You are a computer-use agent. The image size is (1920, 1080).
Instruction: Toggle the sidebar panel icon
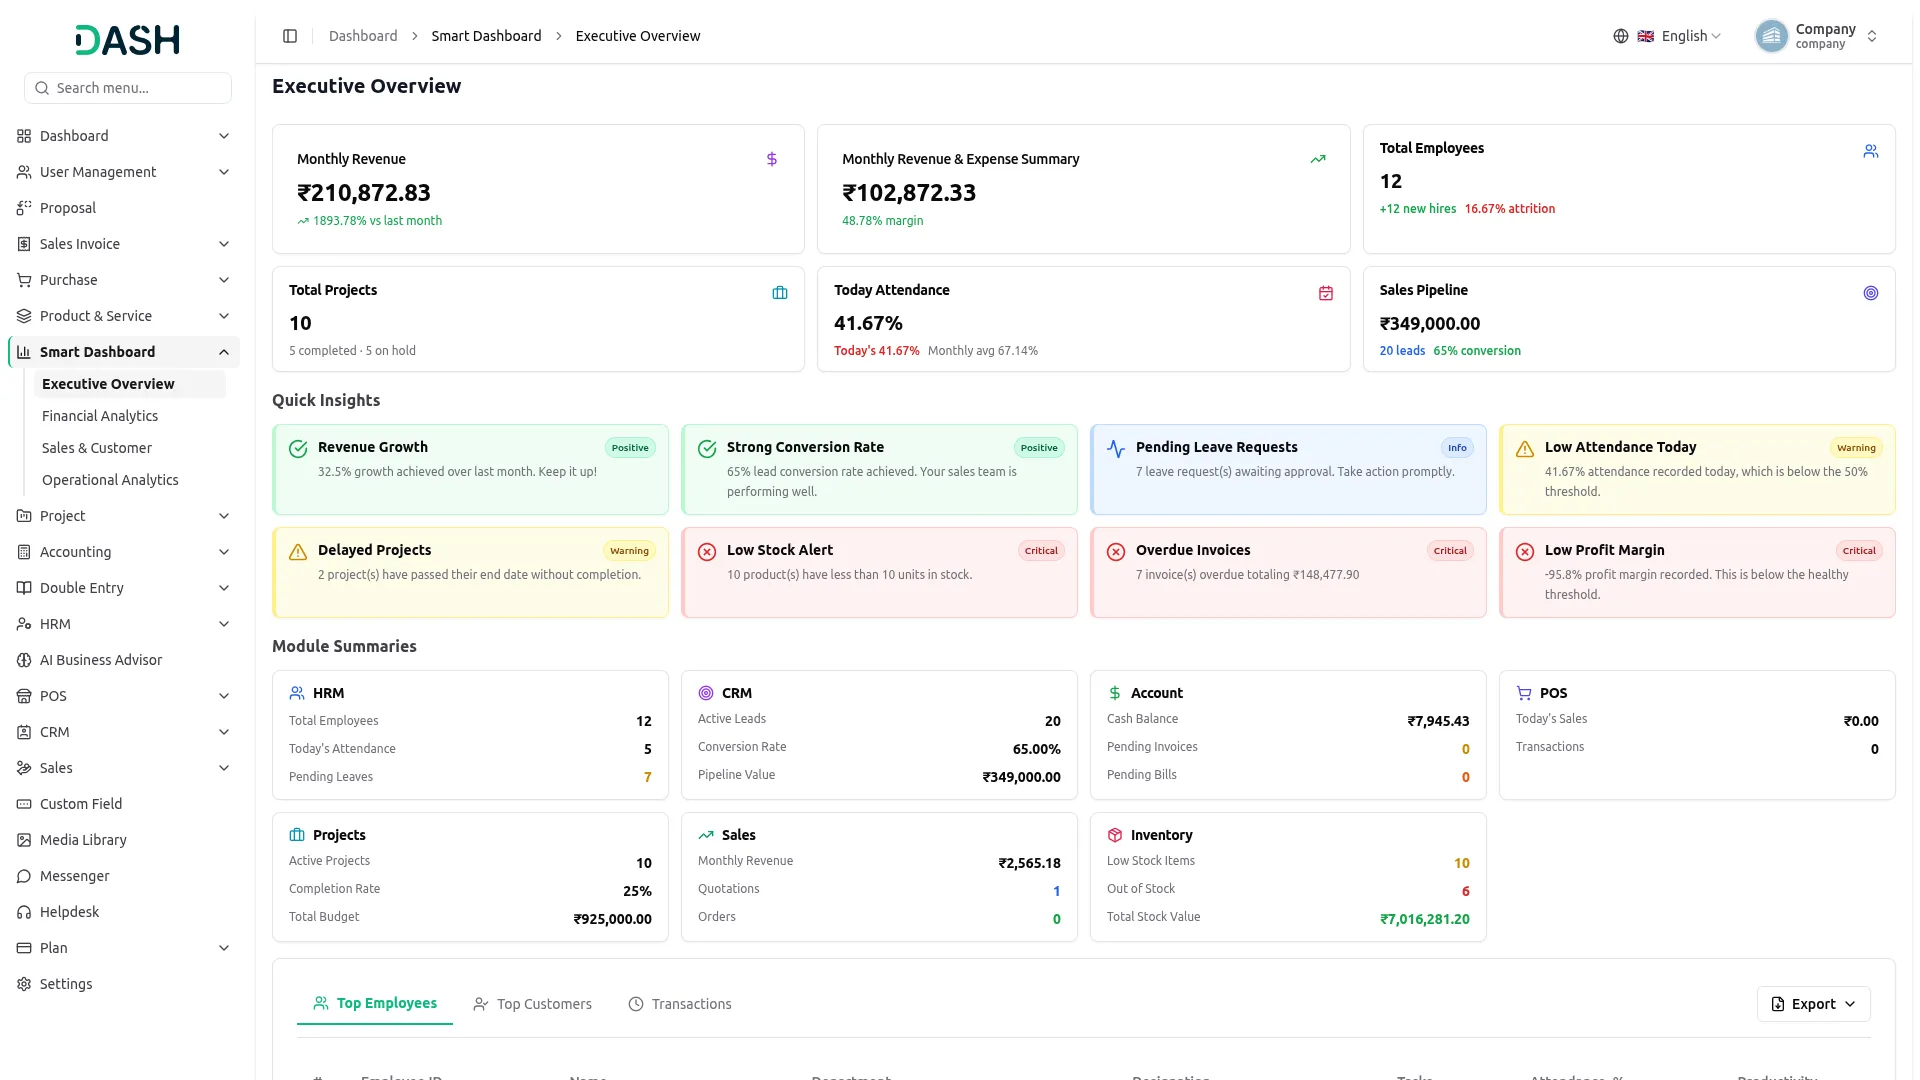[290, 36]
